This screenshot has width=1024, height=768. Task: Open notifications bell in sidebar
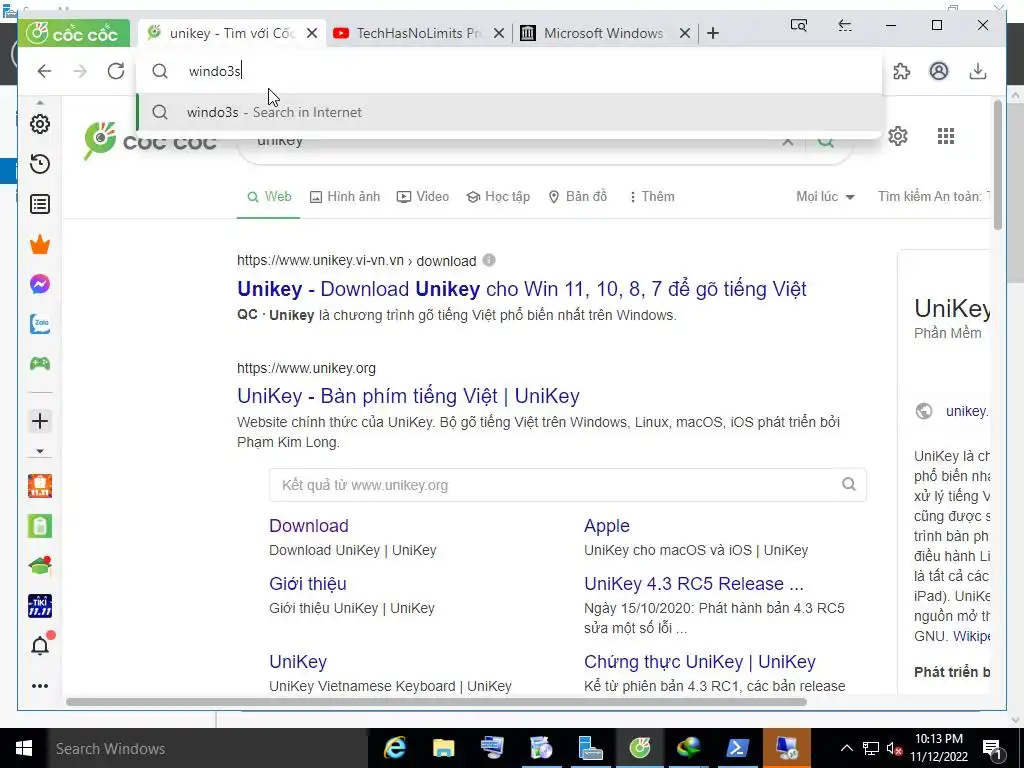(x=40, y=645)
